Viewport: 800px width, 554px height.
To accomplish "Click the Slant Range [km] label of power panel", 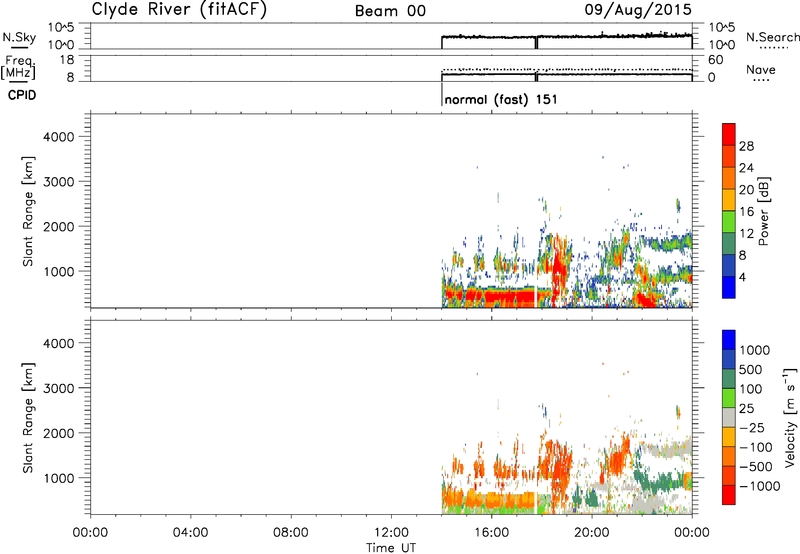I will coord(28,211).
